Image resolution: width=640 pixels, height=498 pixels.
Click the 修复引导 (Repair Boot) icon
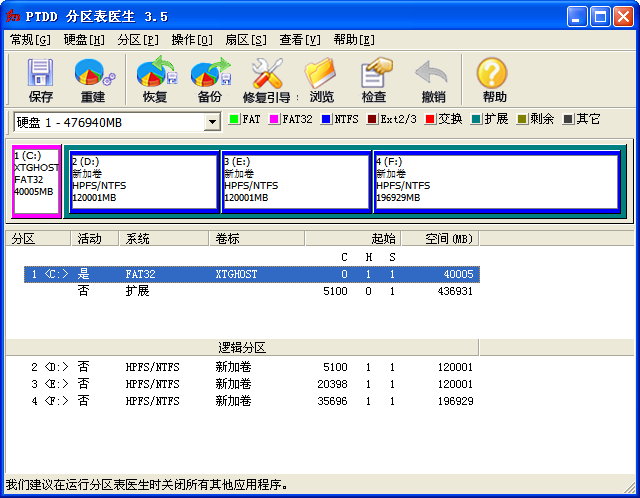(x=267, y=80)
